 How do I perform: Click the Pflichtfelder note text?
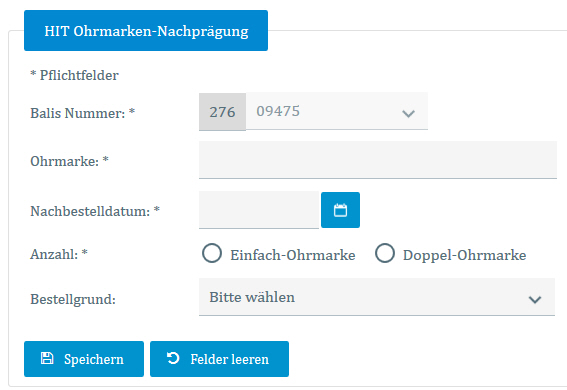click(74, 75)
